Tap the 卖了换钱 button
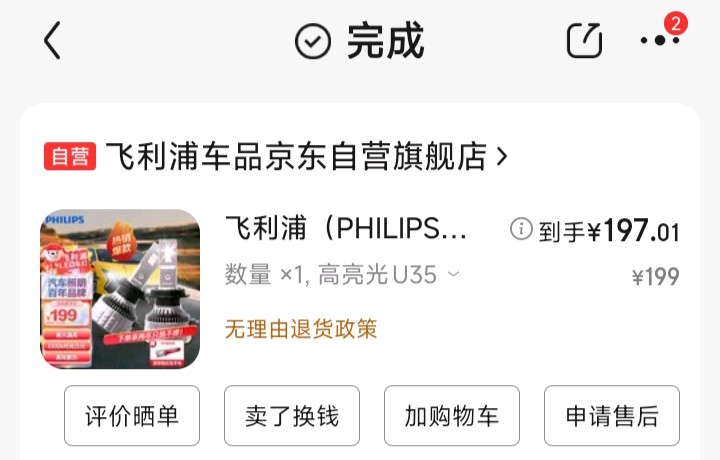 coord(292,415)
